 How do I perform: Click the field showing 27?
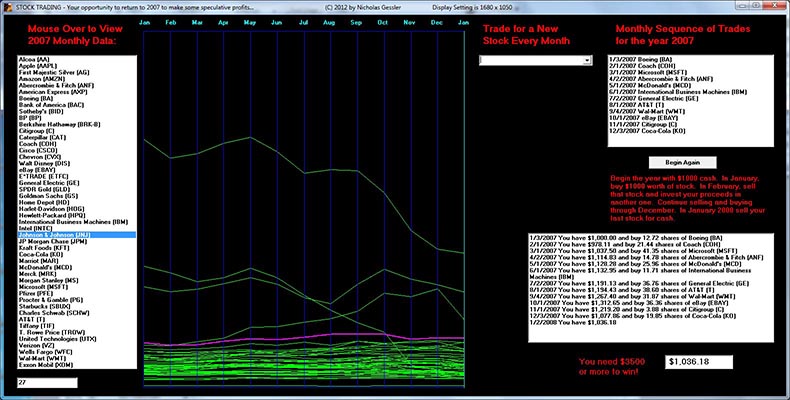47,383
